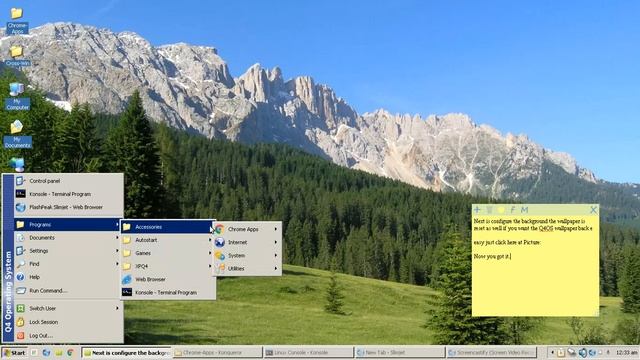The image size is (640, 360).
Task: Expand the System submenu entry
Action: (247, 255)
